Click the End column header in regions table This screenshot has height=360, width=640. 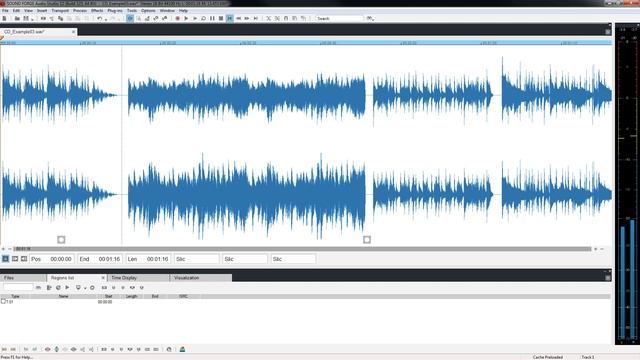point(155,296)
